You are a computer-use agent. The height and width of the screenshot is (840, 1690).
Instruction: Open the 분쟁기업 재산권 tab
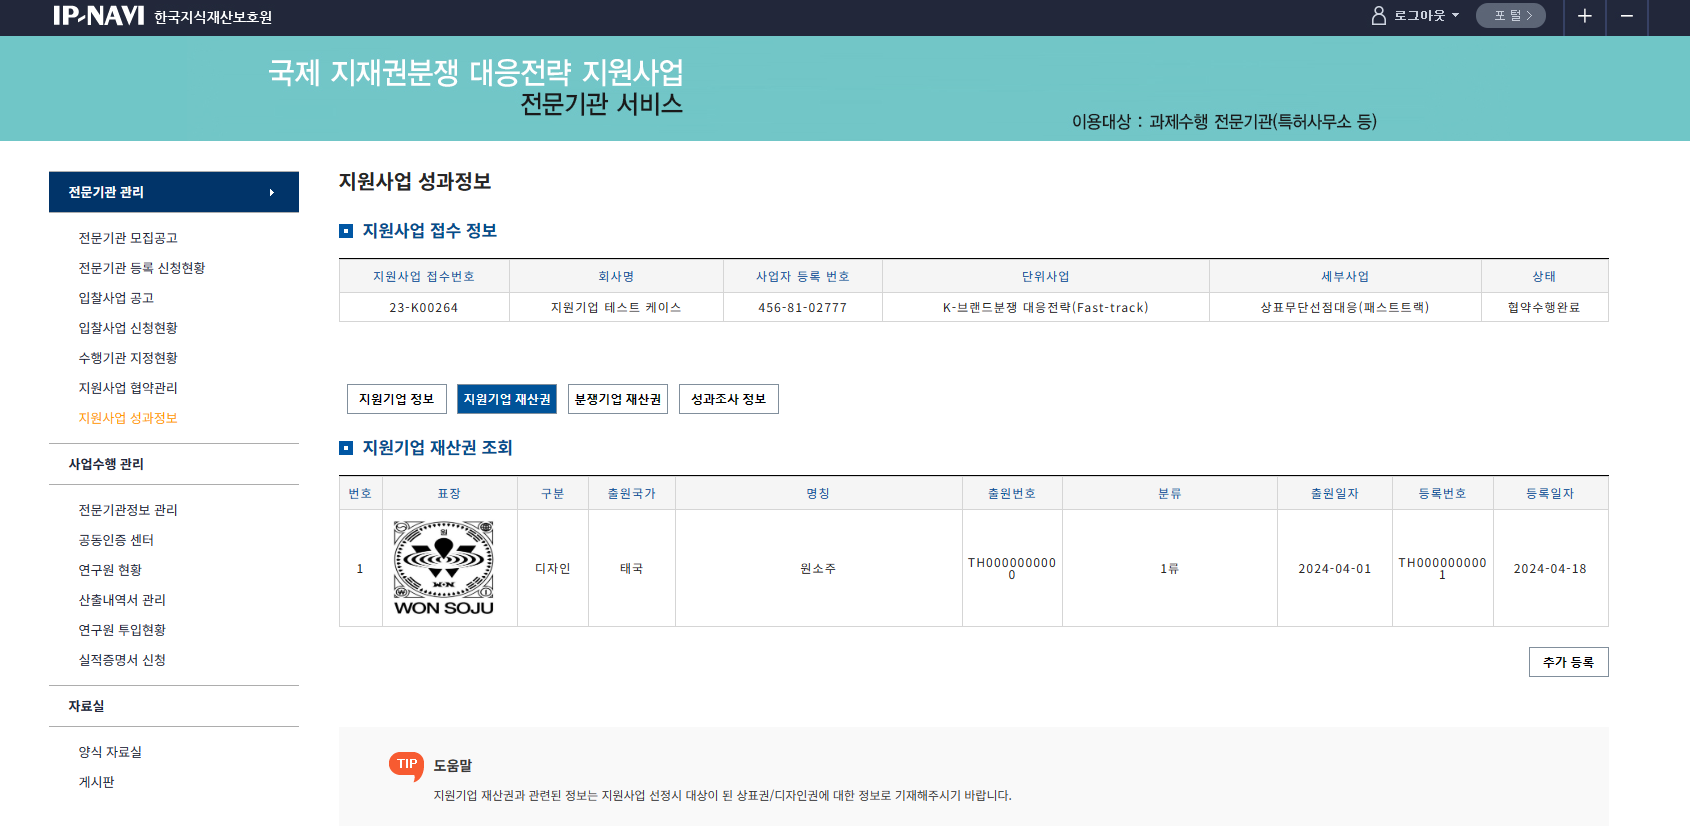coord(617,399)
